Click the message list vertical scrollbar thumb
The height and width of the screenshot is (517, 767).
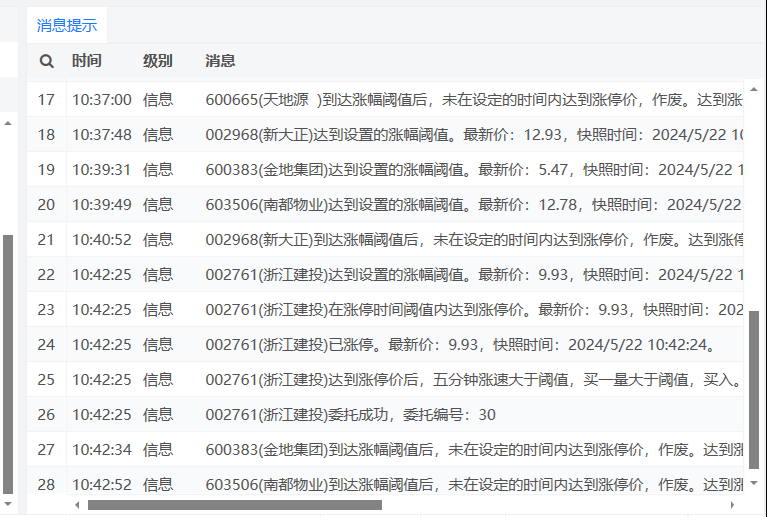(x=754, y=390)
